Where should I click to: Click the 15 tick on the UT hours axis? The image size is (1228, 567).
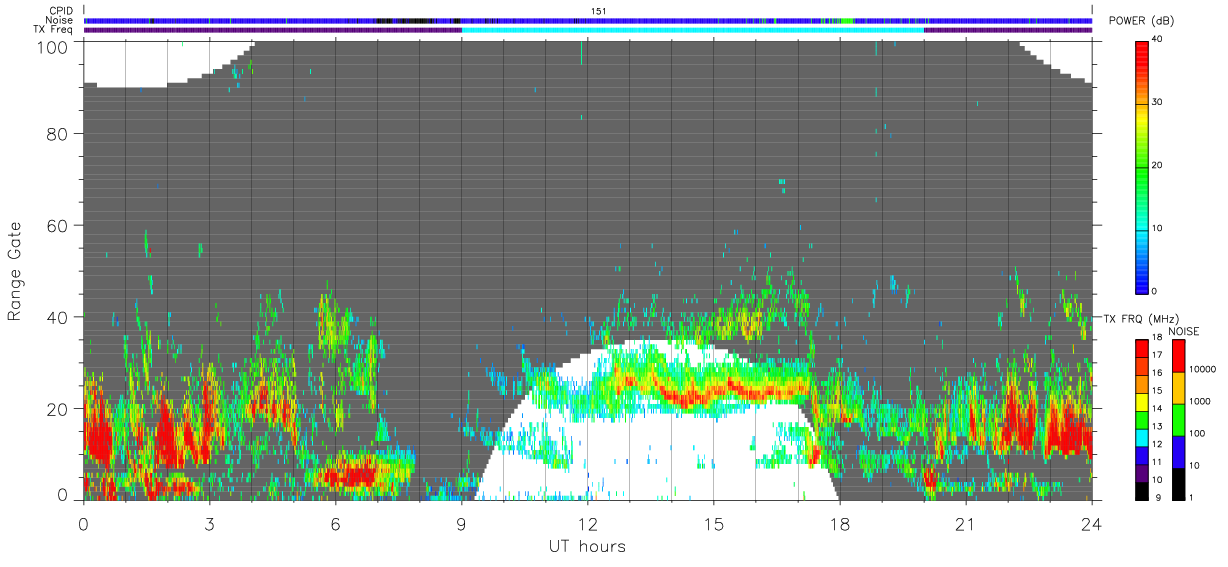point(714,523)
